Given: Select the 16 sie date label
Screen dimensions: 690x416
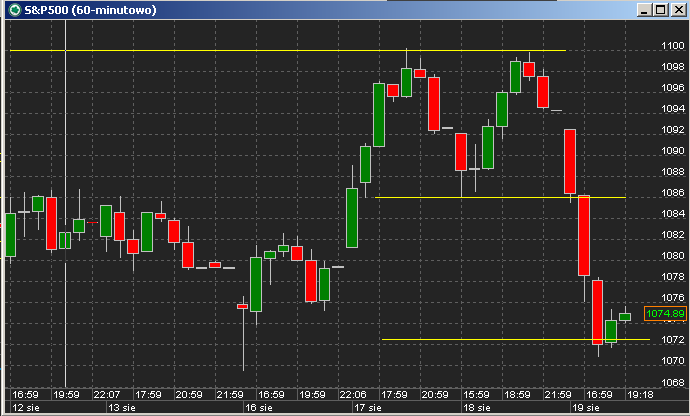Looking at the screenshot, I should (x=259, y=408).
